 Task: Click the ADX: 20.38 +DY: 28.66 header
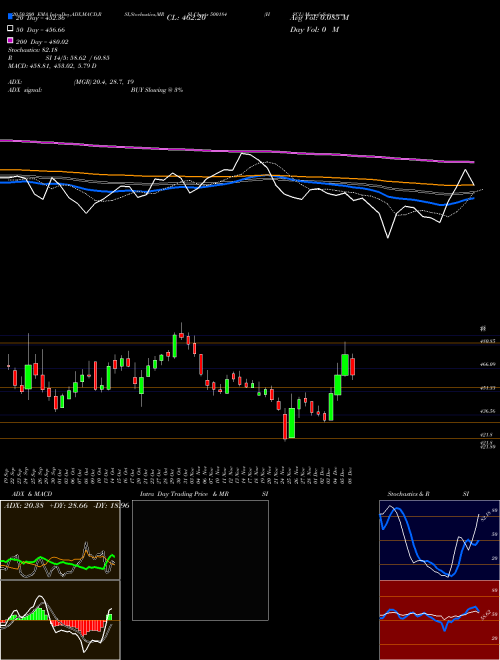coord(65,505)
